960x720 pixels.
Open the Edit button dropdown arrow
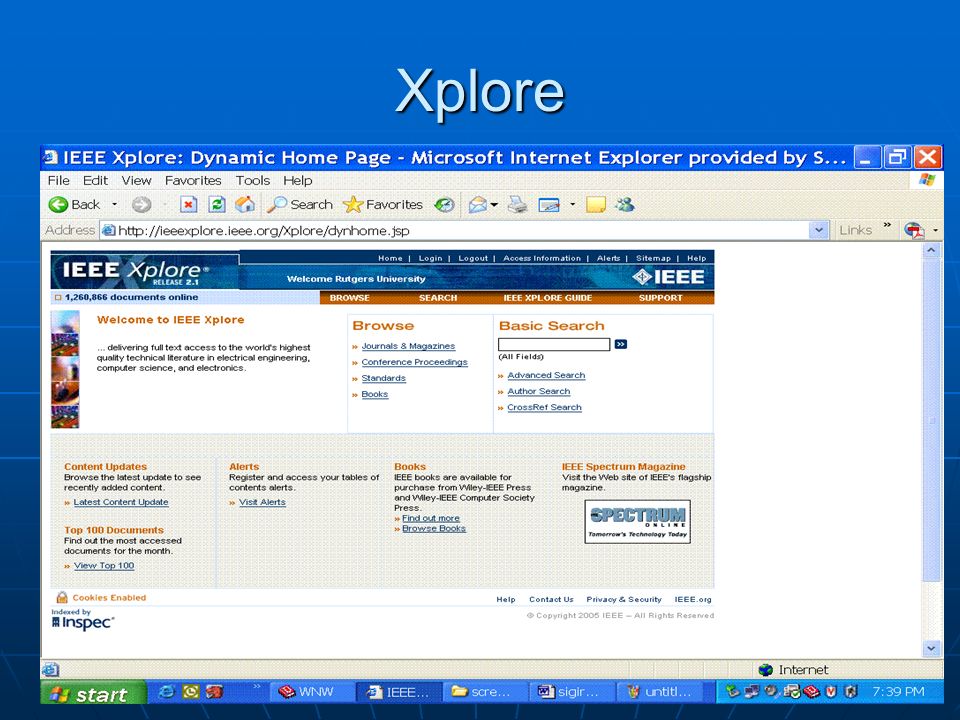pyautogui.click(x=572, y=204)
